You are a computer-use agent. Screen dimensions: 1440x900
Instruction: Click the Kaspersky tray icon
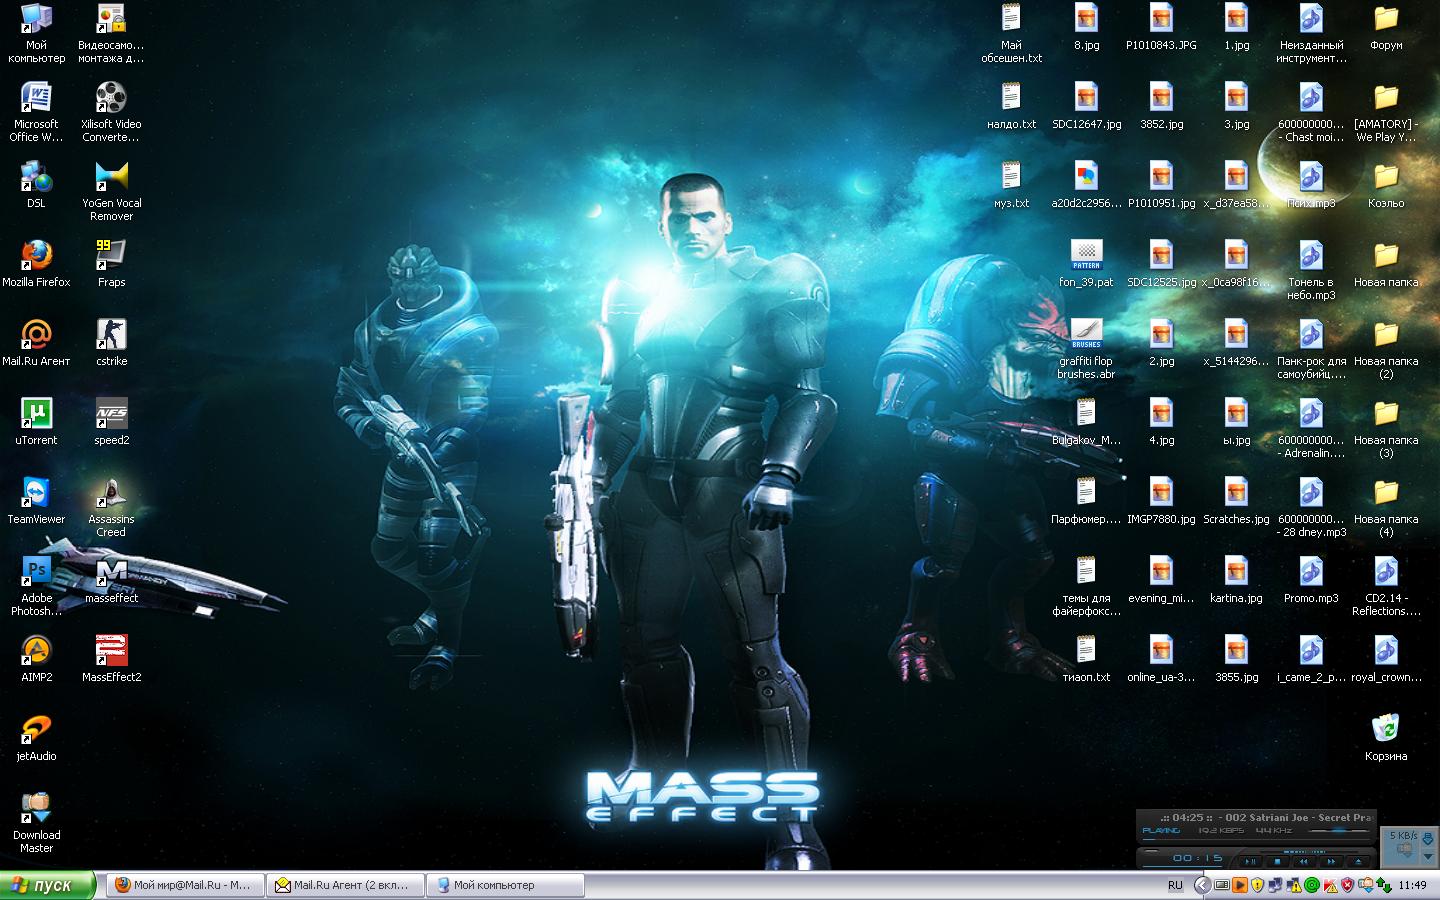coord(1330,885)
